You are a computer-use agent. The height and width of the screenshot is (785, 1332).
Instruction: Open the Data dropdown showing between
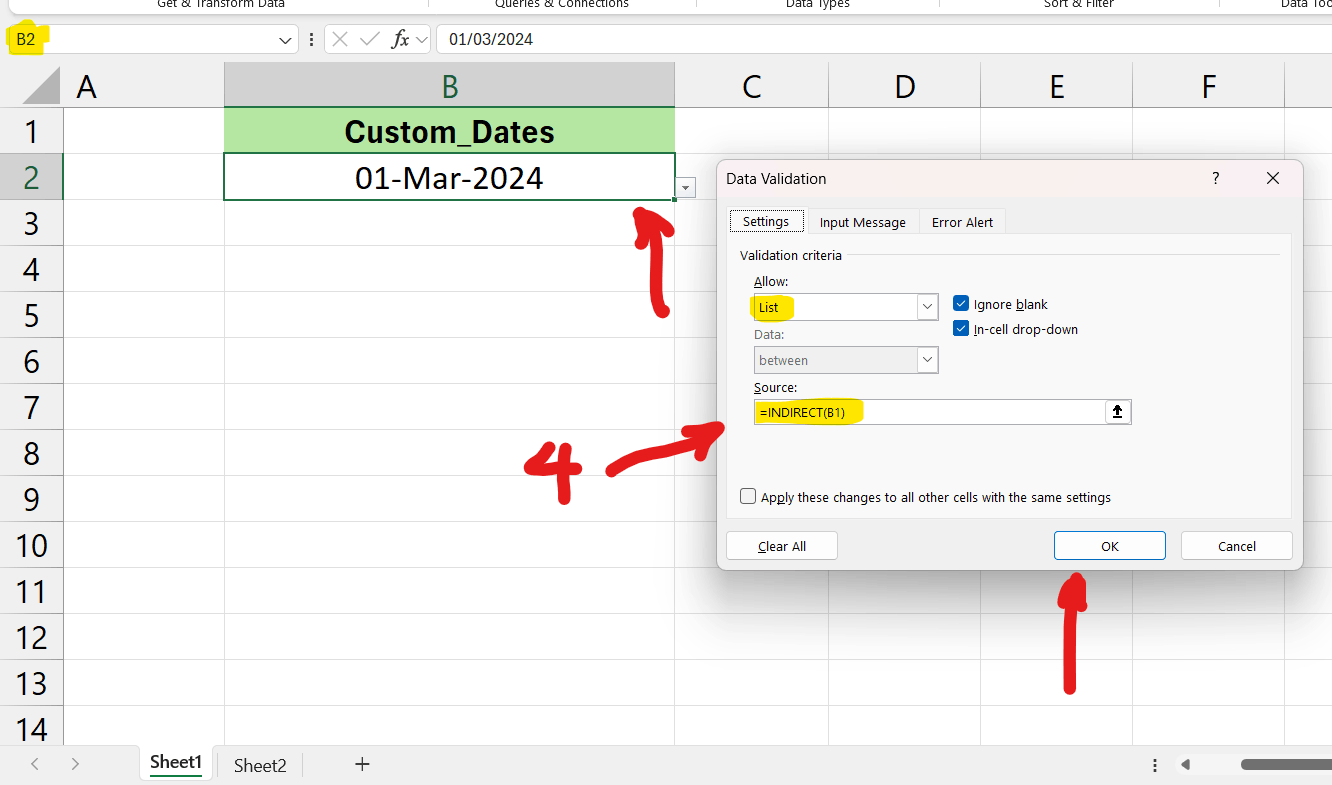[926, 359]
